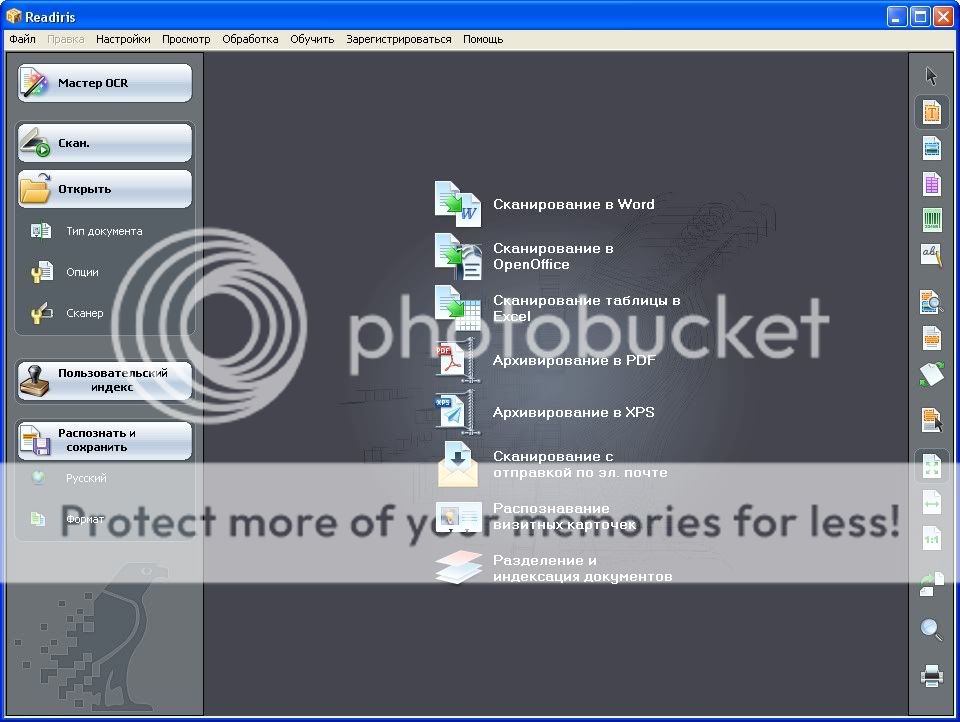Start Архивирование в PDF
This screenshot has height=722, width=960.
573,360
